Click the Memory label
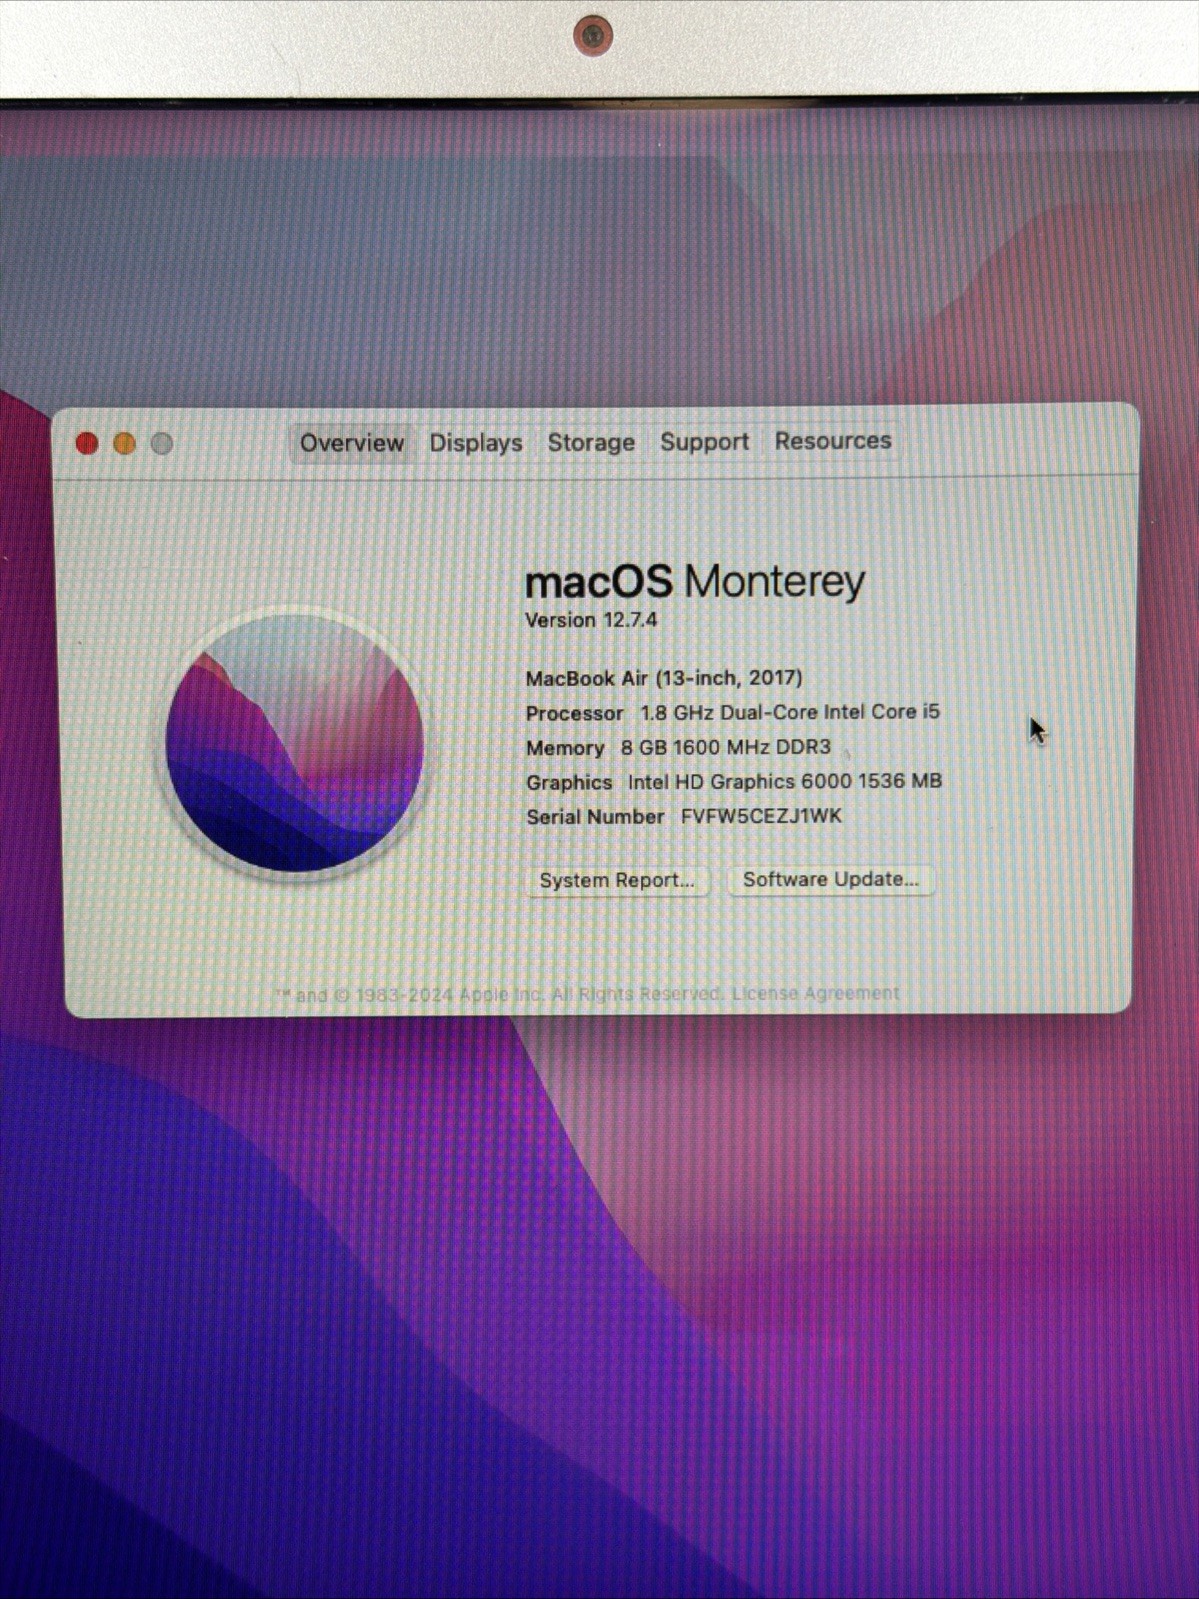This screenshot has height=1599, width=1199. pos(565,748)
